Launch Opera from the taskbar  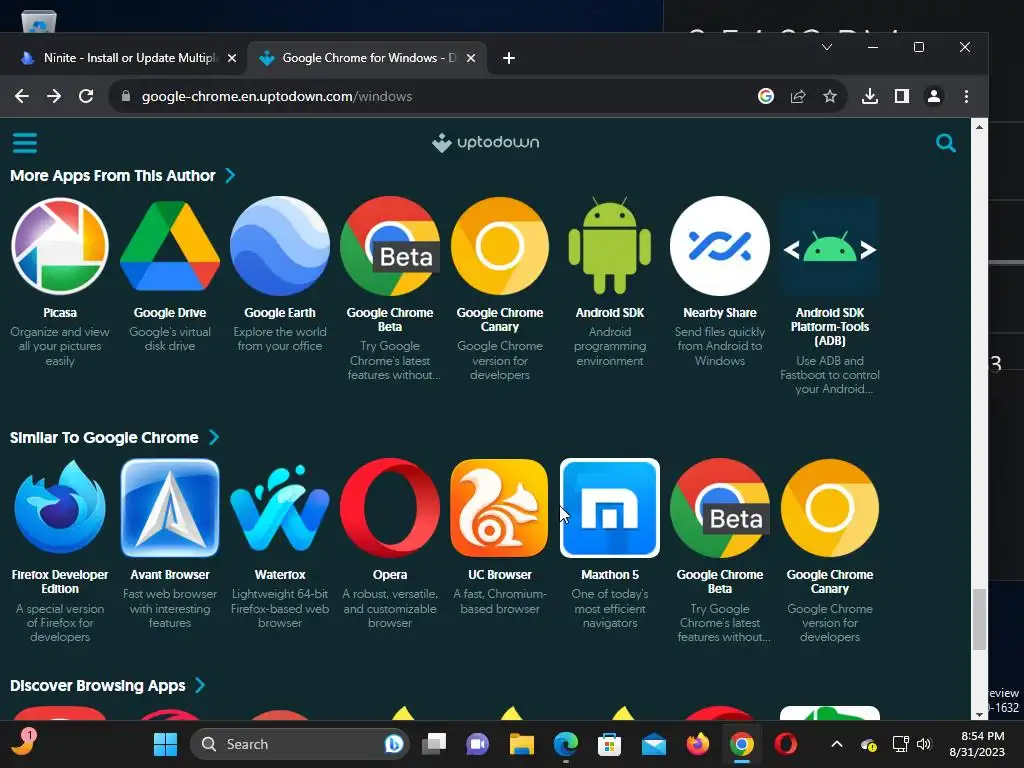point(786,744)
